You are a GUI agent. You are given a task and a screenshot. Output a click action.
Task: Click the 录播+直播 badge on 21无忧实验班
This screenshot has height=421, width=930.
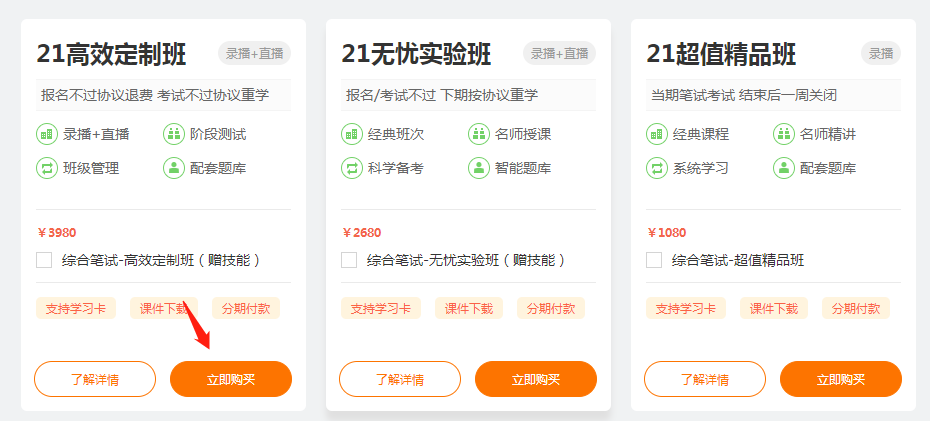click(559, 54)
